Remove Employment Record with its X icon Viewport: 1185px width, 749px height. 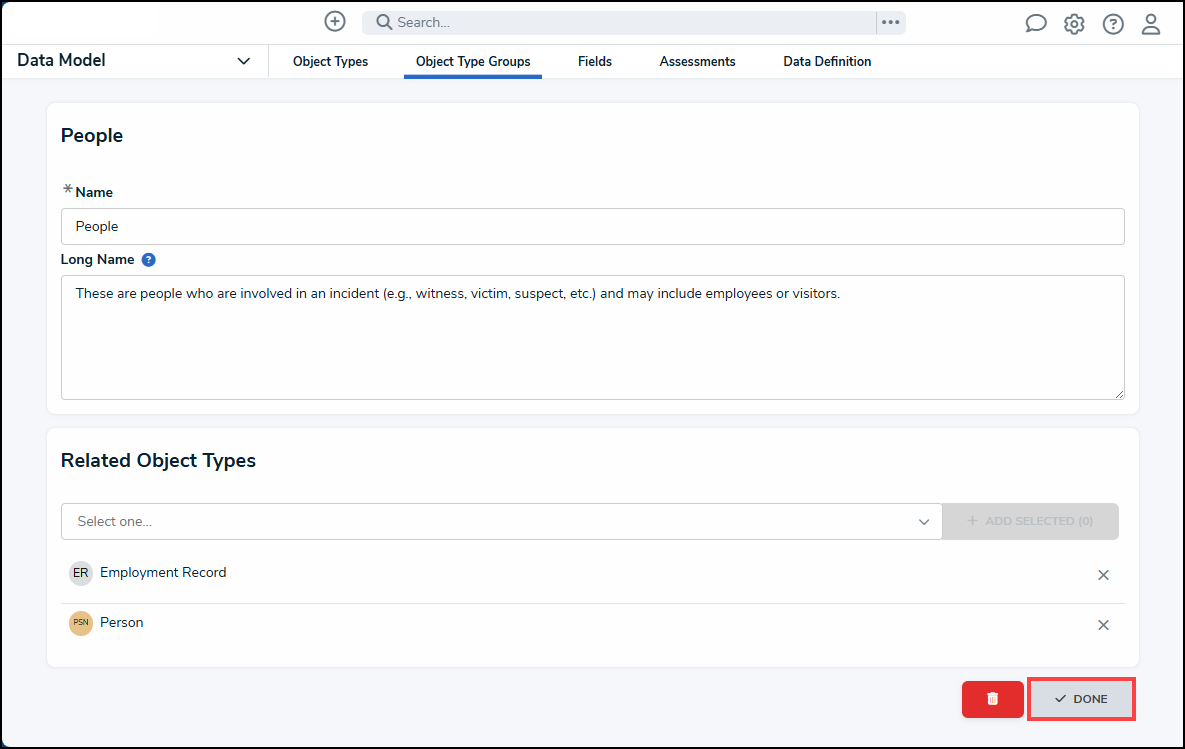[1103, 575]
